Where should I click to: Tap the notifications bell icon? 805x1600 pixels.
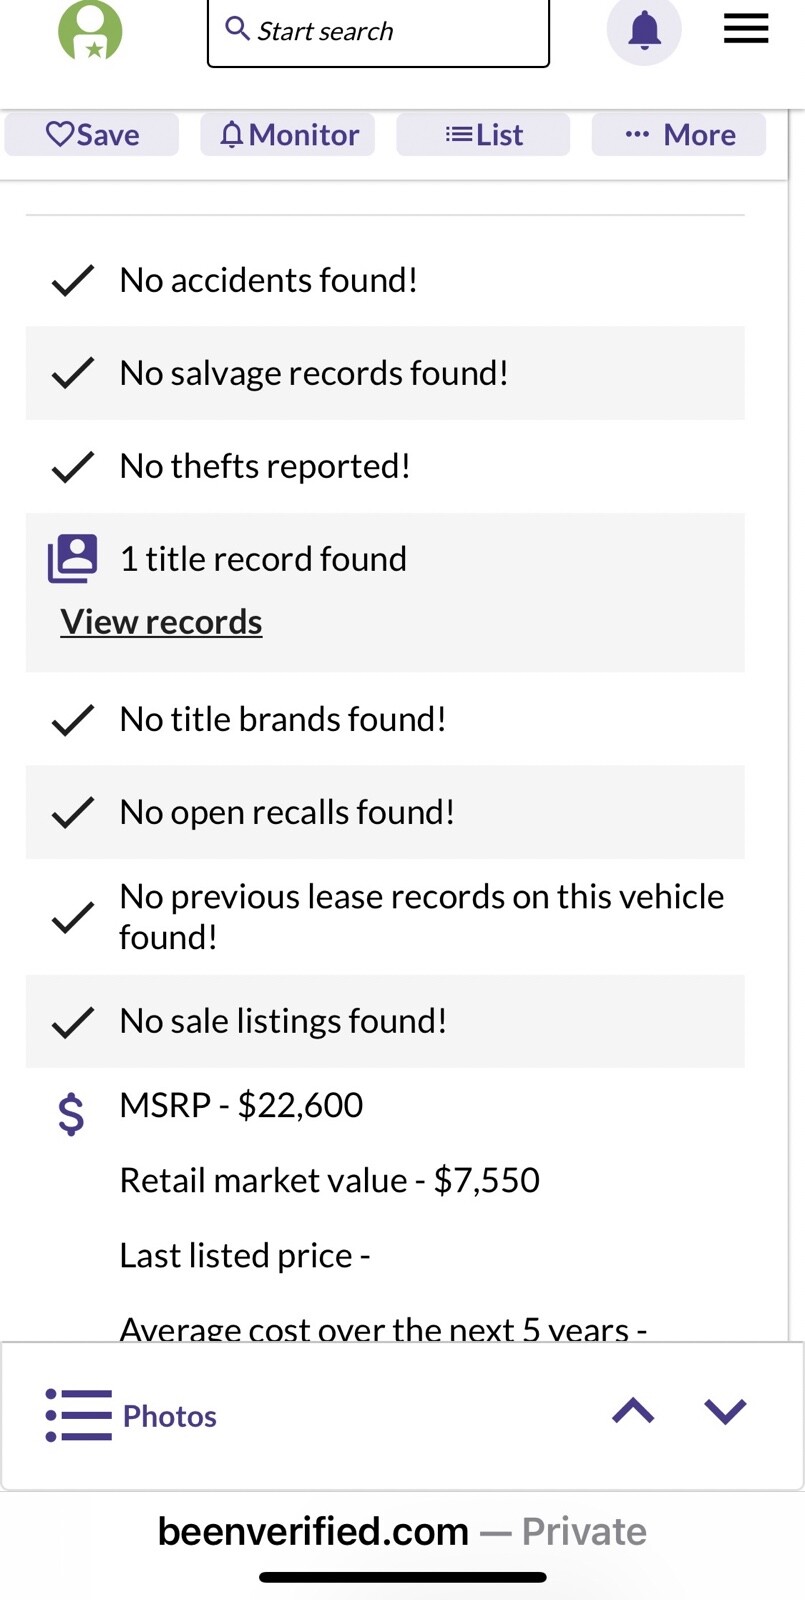[x=644, y=30]
